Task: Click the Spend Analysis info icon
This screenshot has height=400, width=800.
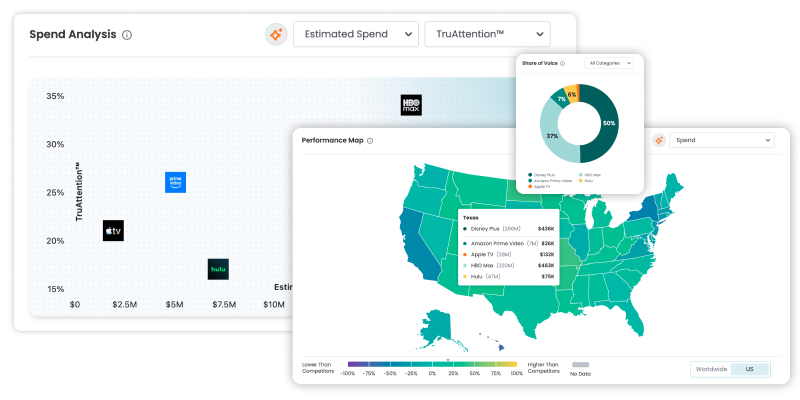Action: coord(127,35)
